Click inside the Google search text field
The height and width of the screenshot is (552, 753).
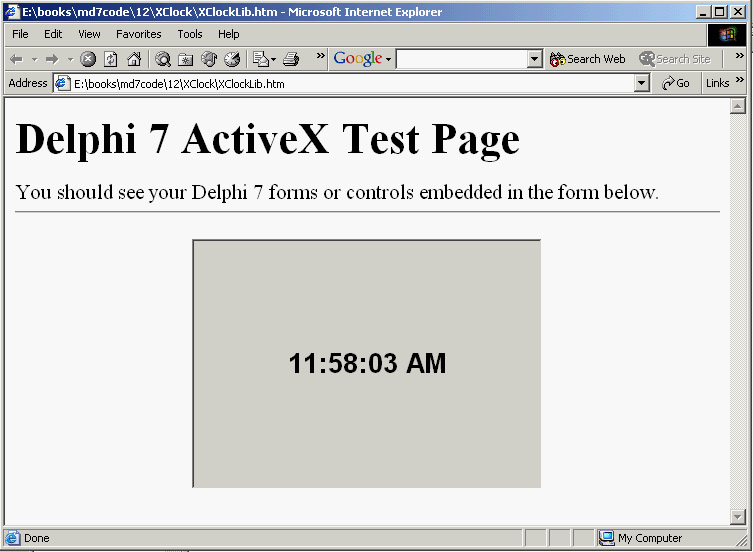(460, 59)
